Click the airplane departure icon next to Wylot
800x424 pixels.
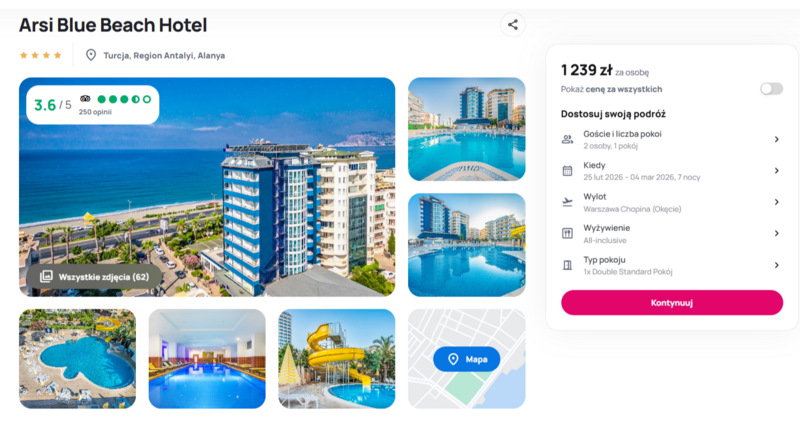pyautogui.click(x=567, y=202)
